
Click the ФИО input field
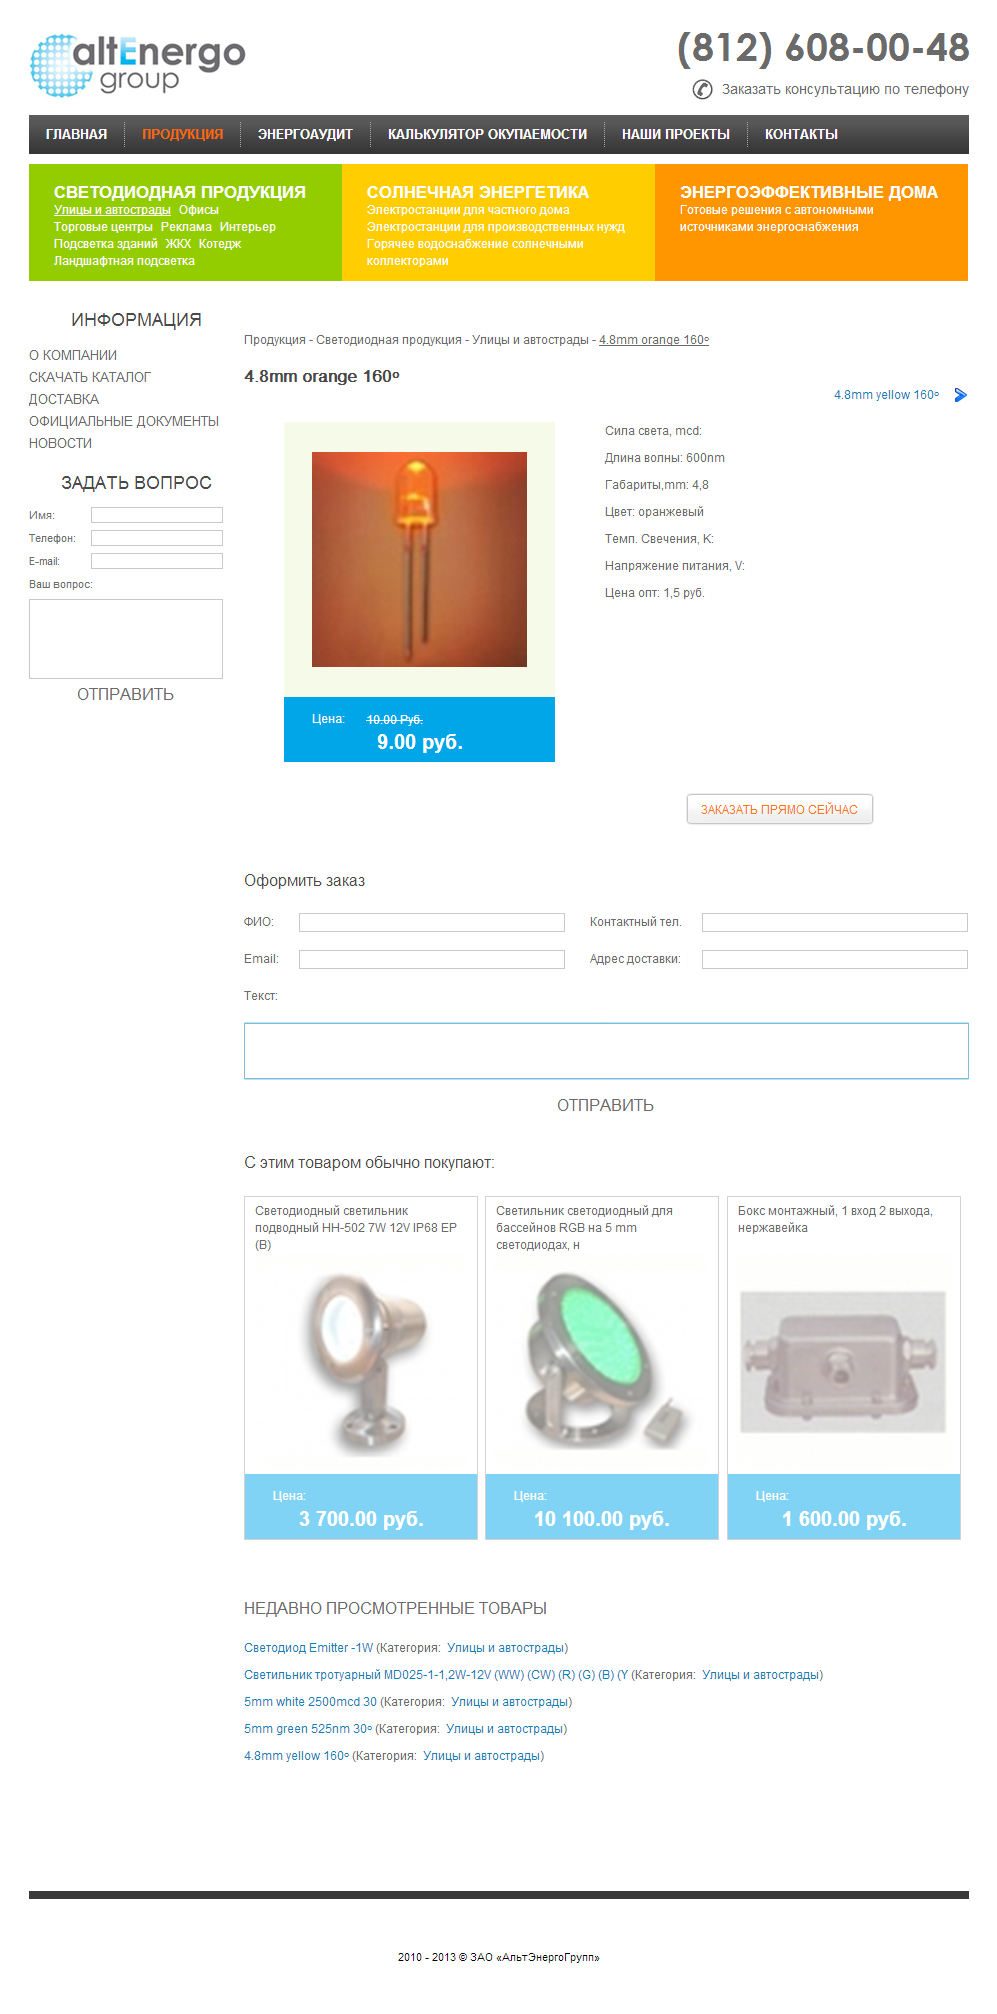pyautogui.click(x=432, y=922)
